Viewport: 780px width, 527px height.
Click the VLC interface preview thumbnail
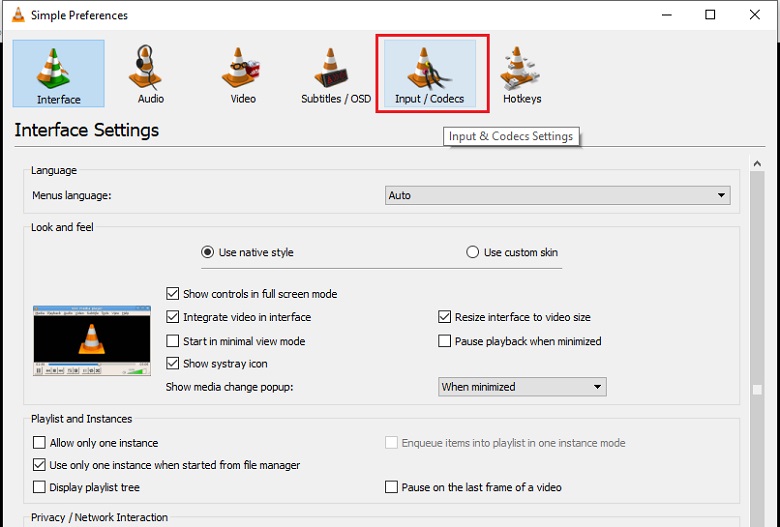[92, 340]
